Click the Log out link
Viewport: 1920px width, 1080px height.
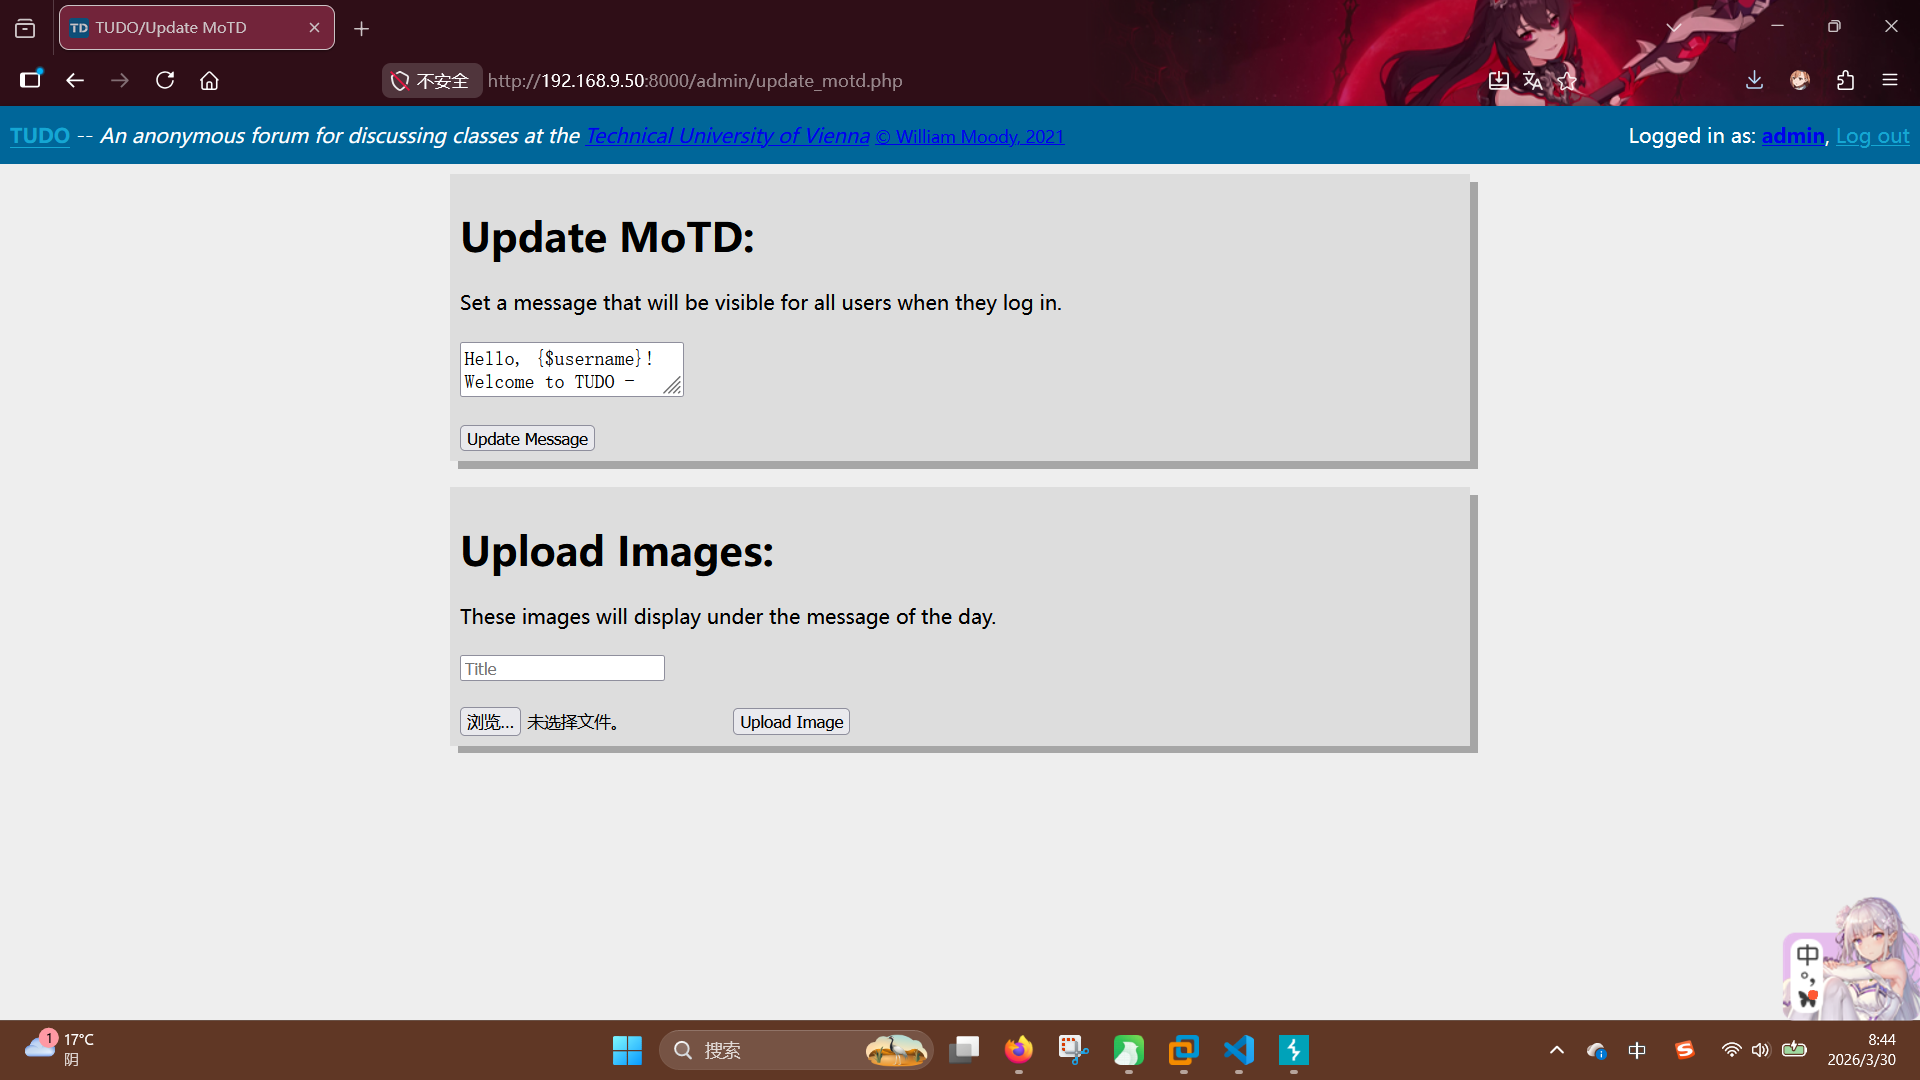pyautogui.click(x=1872, y=136)
